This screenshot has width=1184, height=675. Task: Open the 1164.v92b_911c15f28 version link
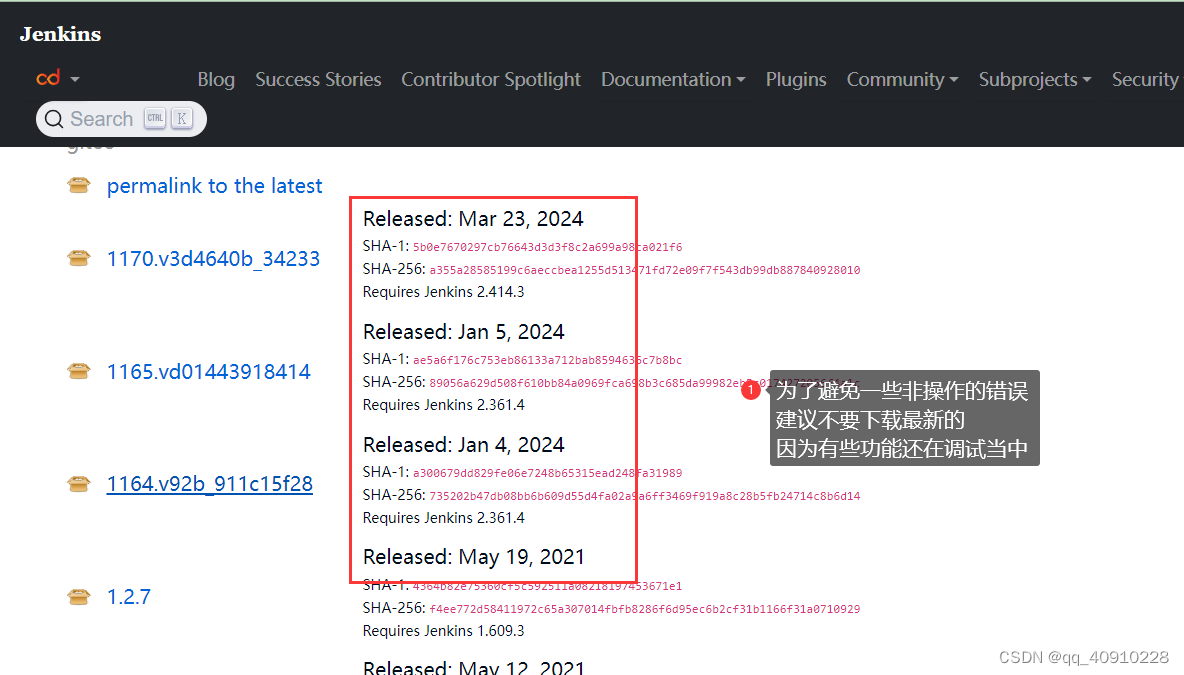[209, 484]
